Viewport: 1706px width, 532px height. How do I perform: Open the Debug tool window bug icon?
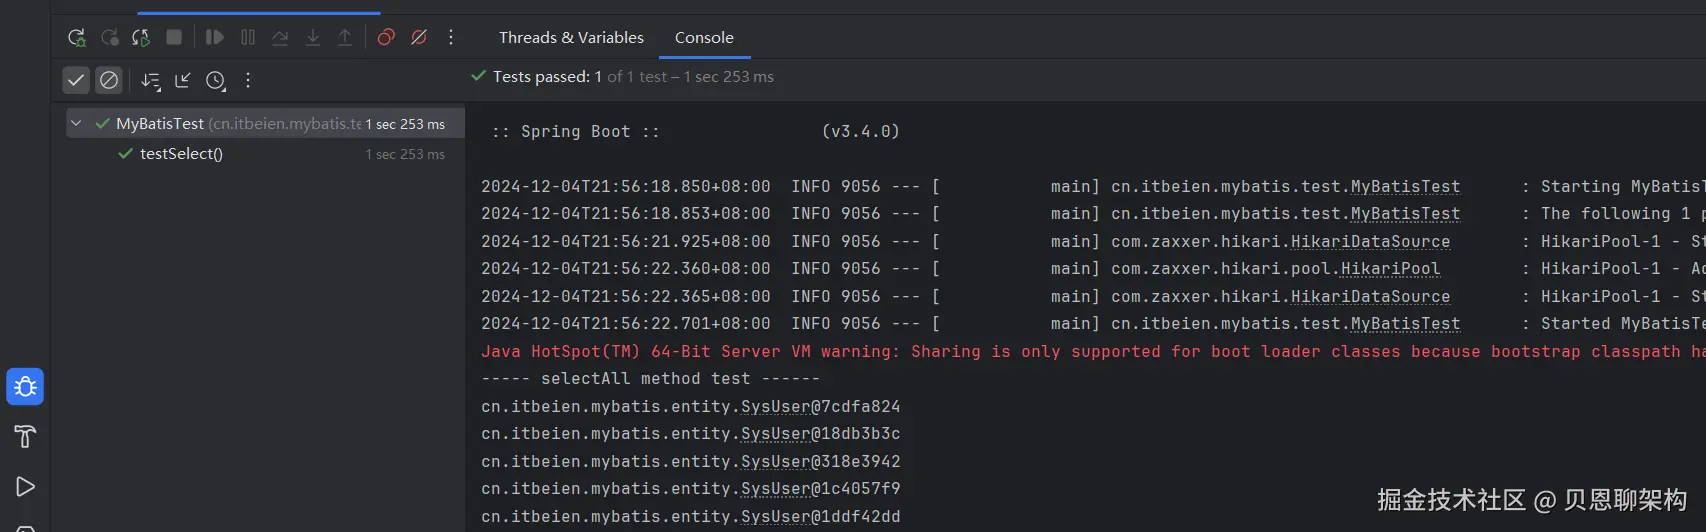pos(25,387)
